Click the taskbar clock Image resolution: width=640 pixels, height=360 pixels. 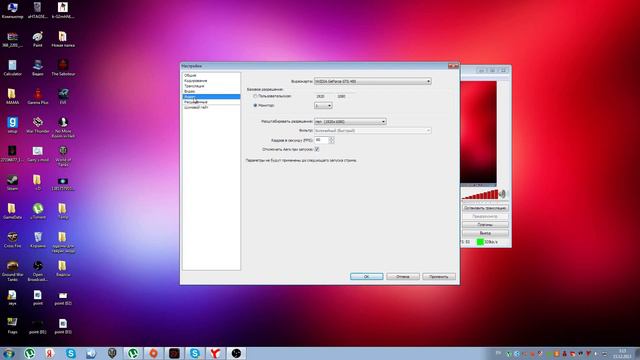pos(622,353)
